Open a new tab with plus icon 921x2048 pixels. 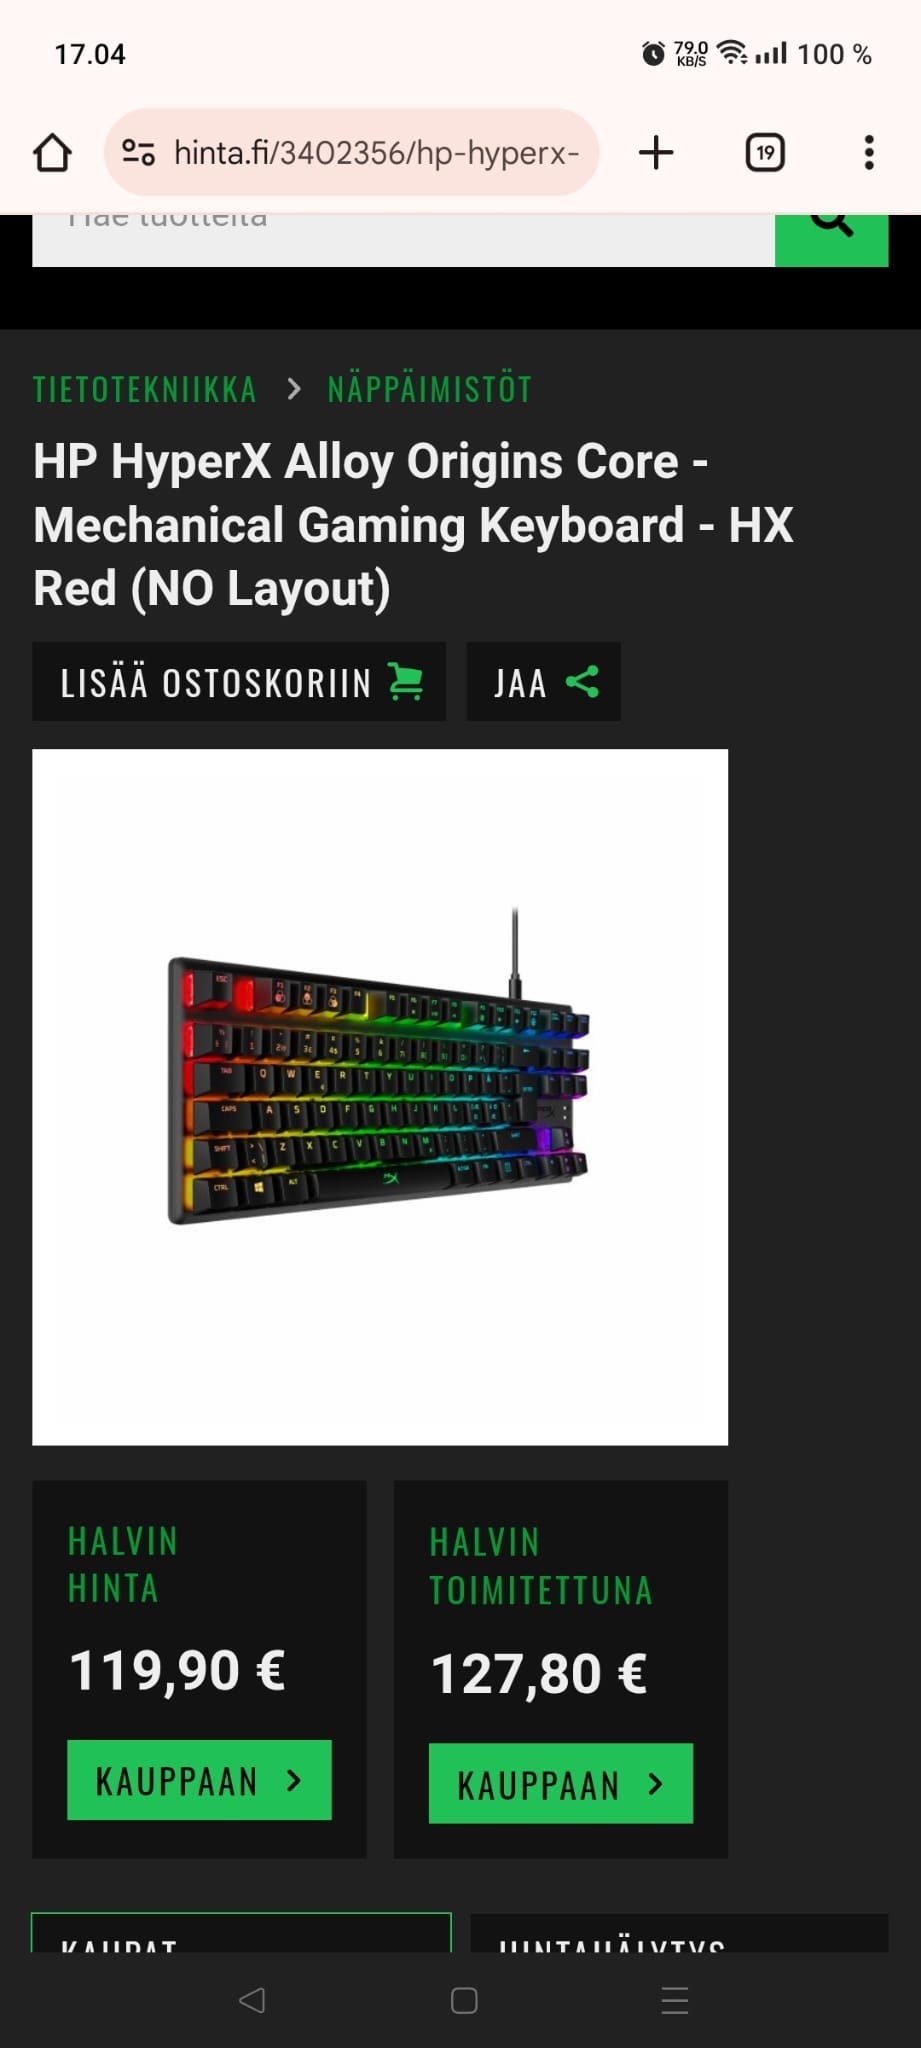pyautogui.click(x=656, y=153)
